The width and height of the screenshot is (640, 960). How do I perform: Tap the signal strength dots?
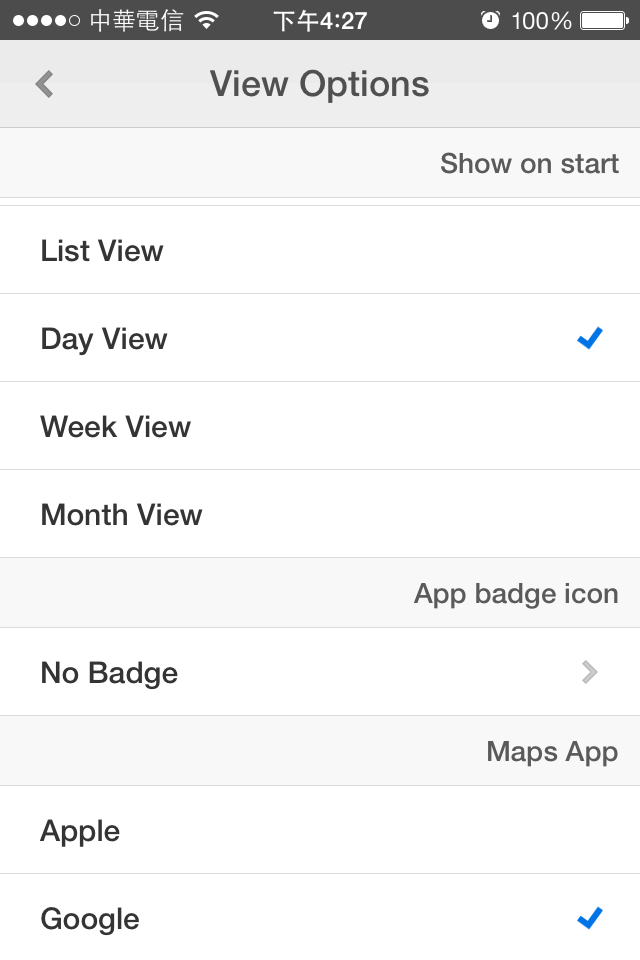[46, 20]
